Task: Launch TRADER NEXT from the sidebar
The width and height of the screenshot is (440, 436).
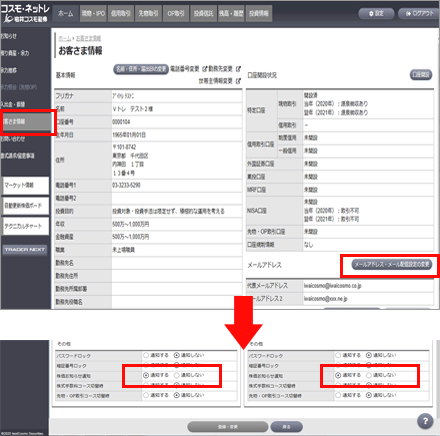Action: (x=25, y=249)
